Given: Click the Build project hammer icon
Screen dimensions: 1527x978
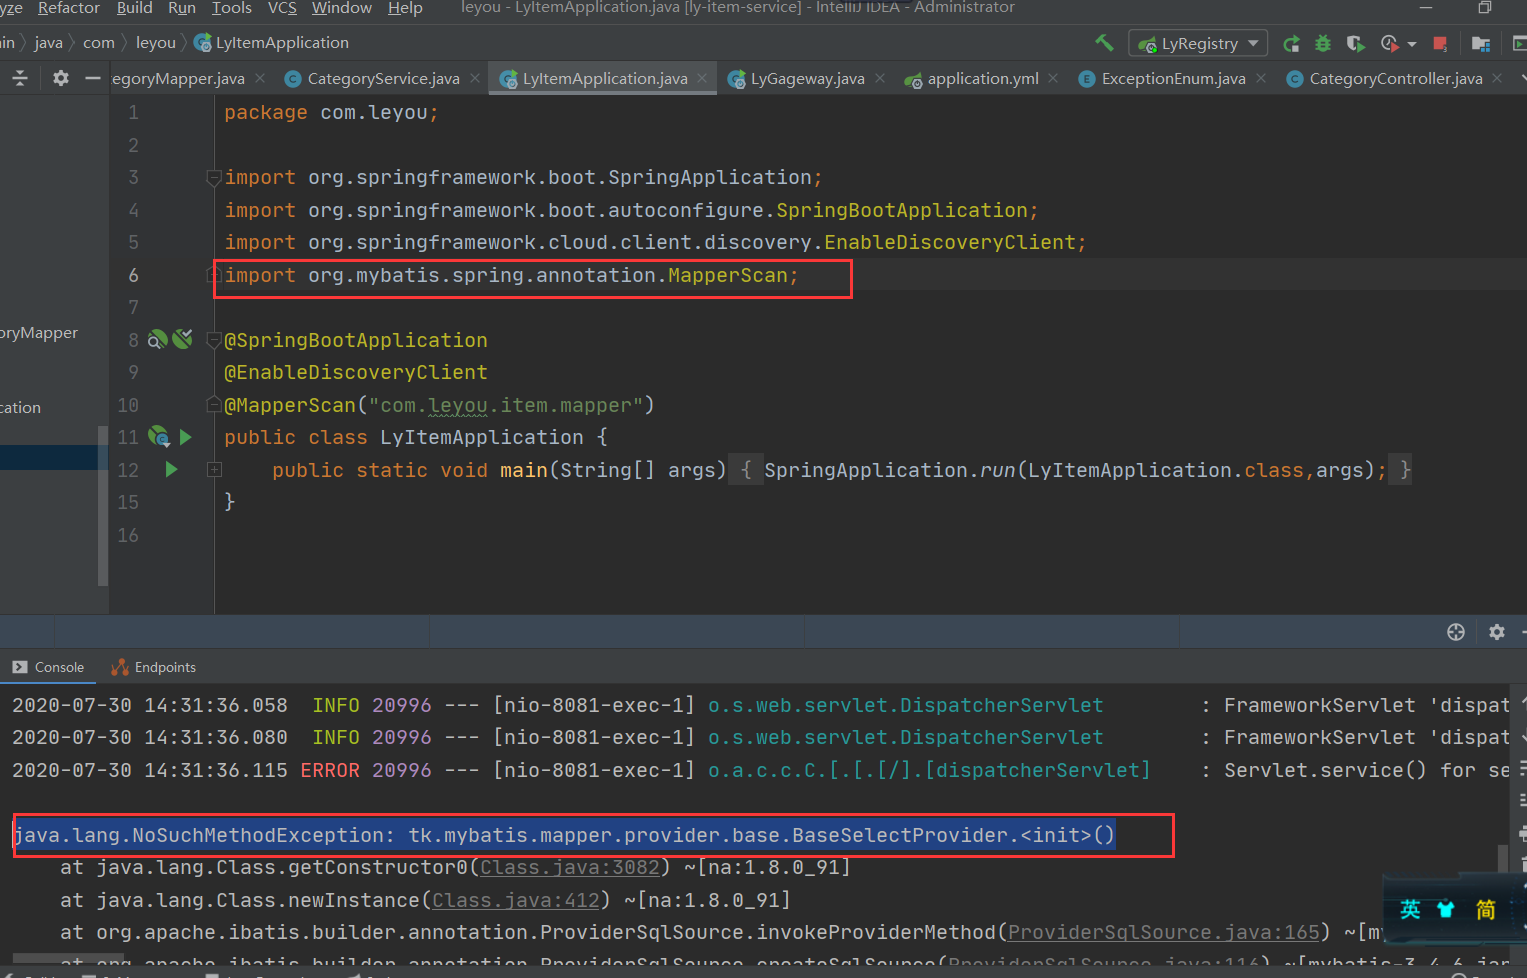Looking at the screenshot, I should point(1104,43).
